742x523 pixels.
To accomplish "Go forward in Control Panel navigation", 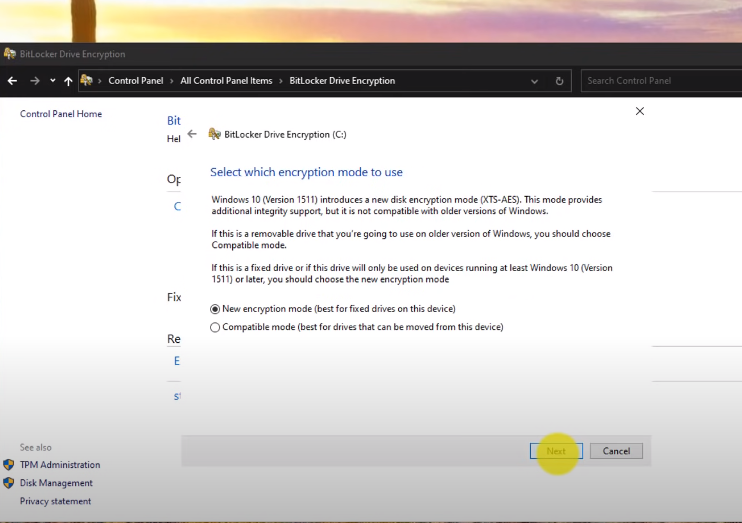I will (35, 81).
